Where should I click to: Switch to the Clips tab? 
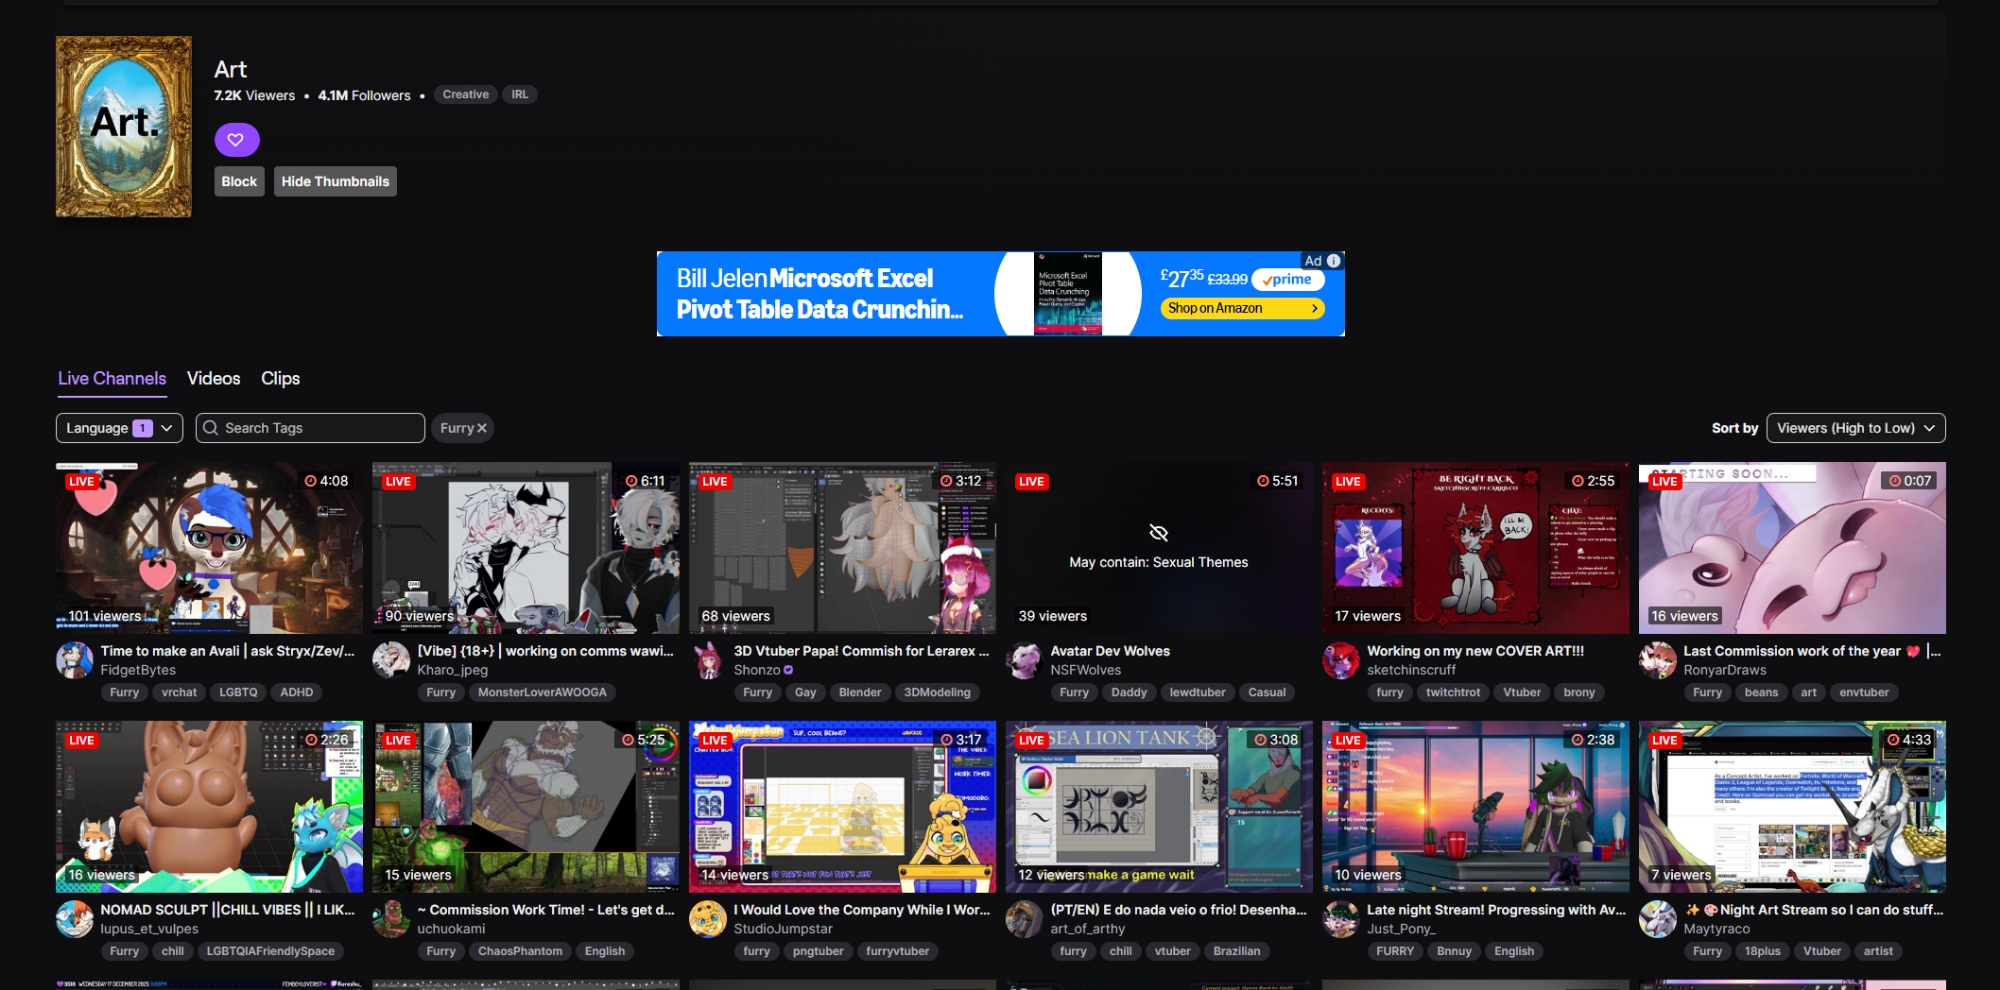click(280, 378)
